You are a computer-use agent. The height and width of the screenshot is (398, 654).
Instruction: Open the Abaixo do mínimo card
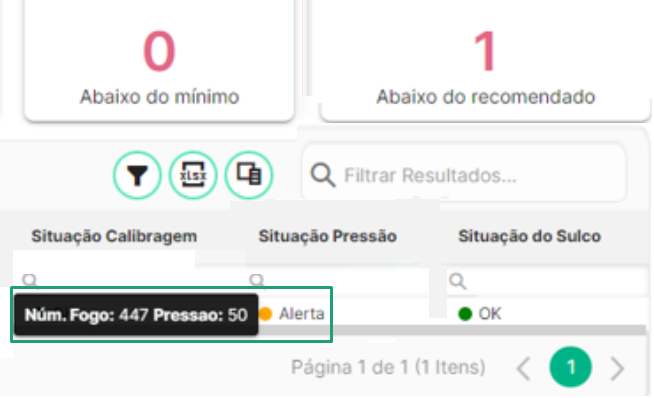(159, 60)
